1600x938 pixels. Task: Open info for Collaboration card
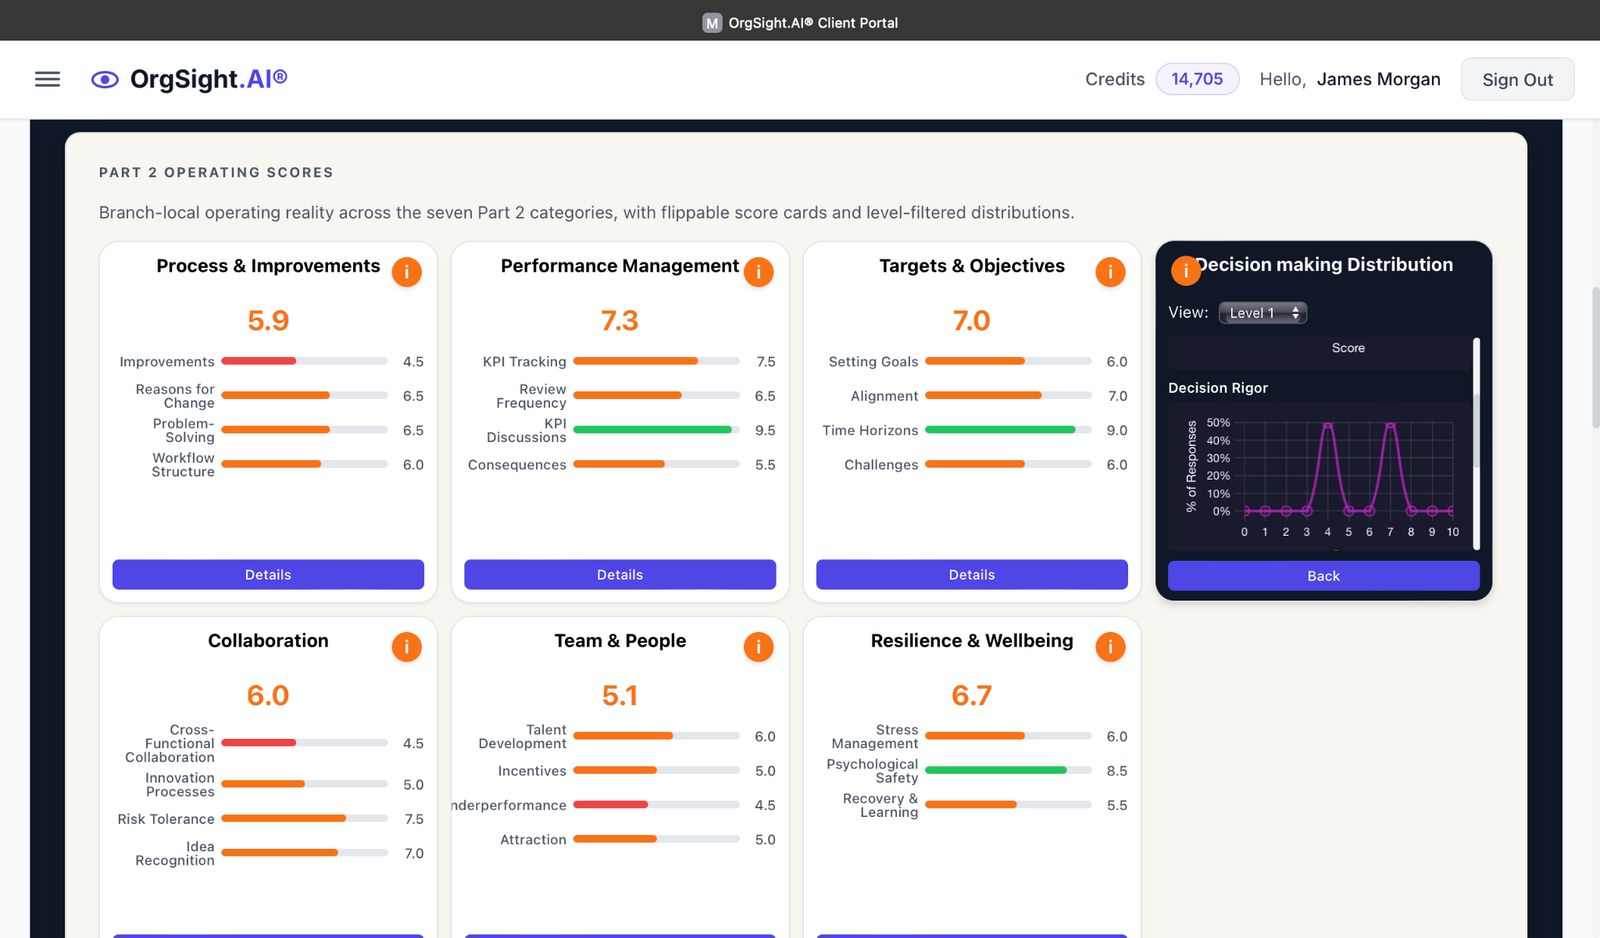pos(407,647)
